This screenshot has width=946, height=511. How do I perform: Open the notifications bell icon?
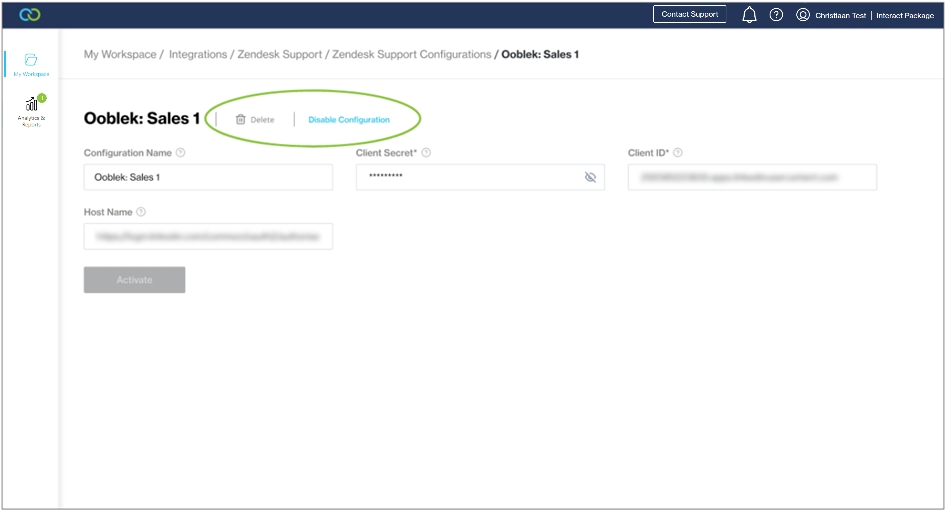pos(749,15)
